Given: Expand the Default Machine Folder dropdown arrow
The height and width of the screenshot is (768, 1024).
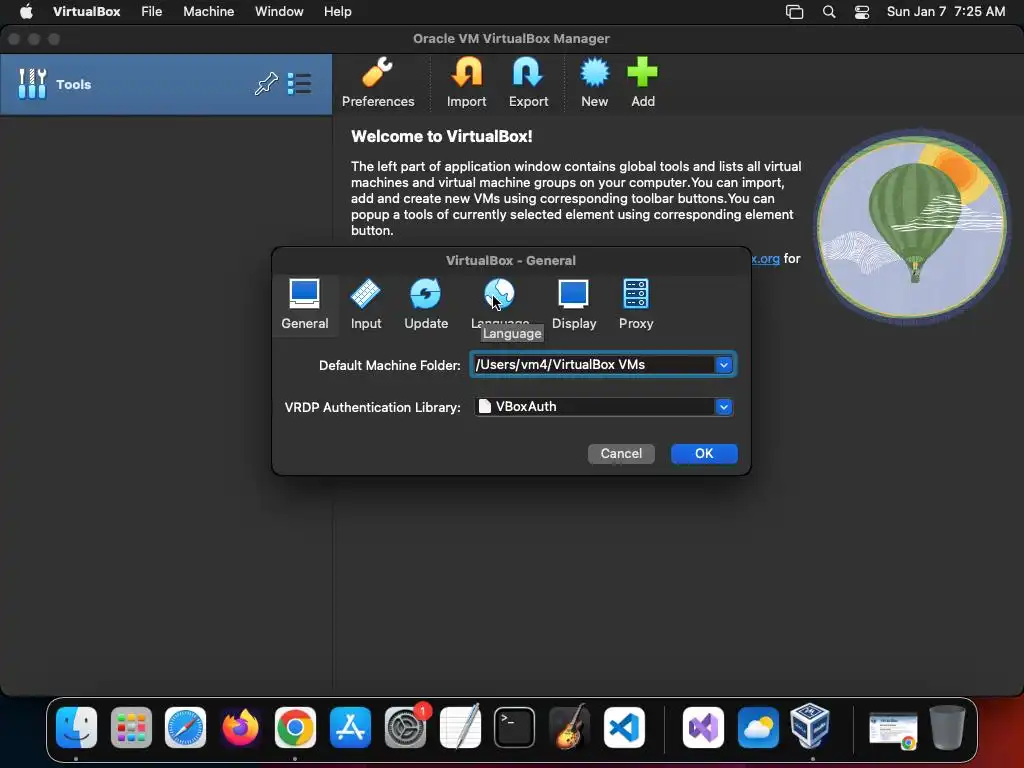Looking at the screenshot, I should 724,365.
